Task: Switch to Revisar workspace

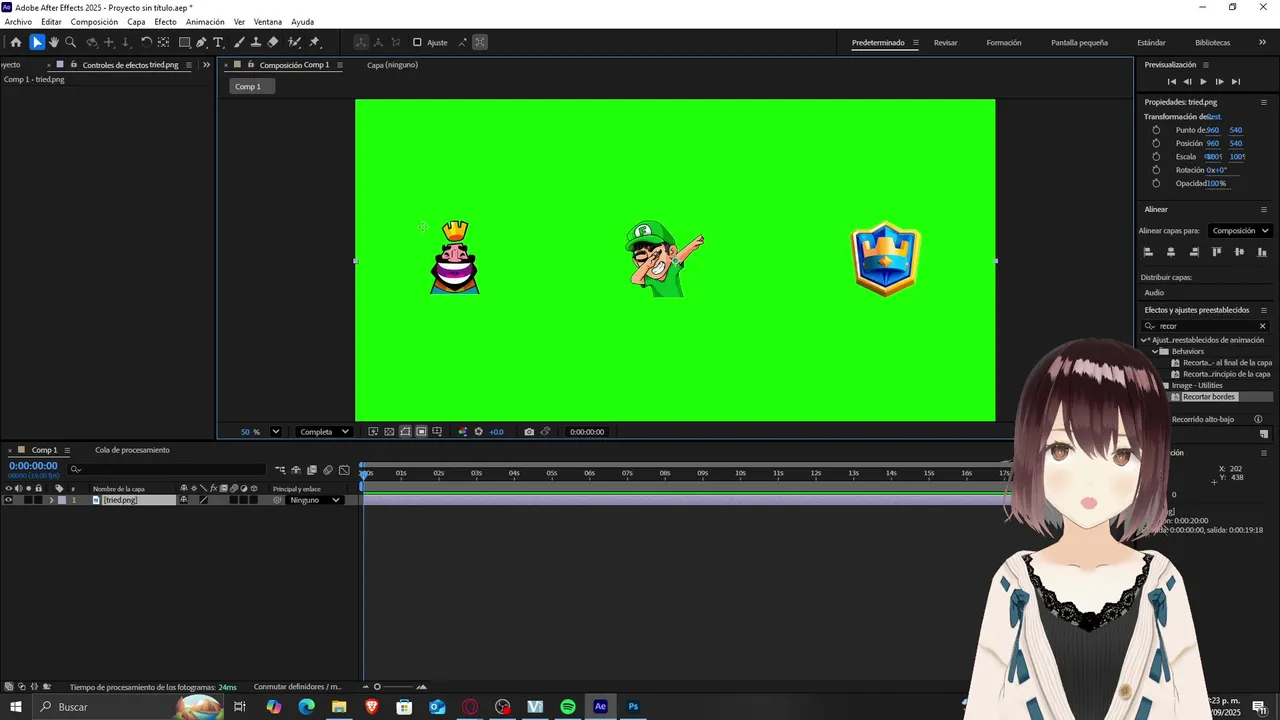Action: click(945, 43)
